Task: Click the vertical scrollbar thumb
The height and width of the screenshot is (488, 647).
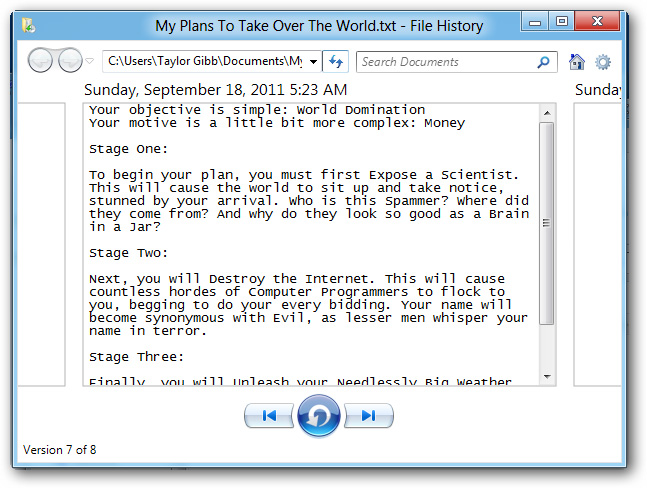Action: (x=547, y=223)
